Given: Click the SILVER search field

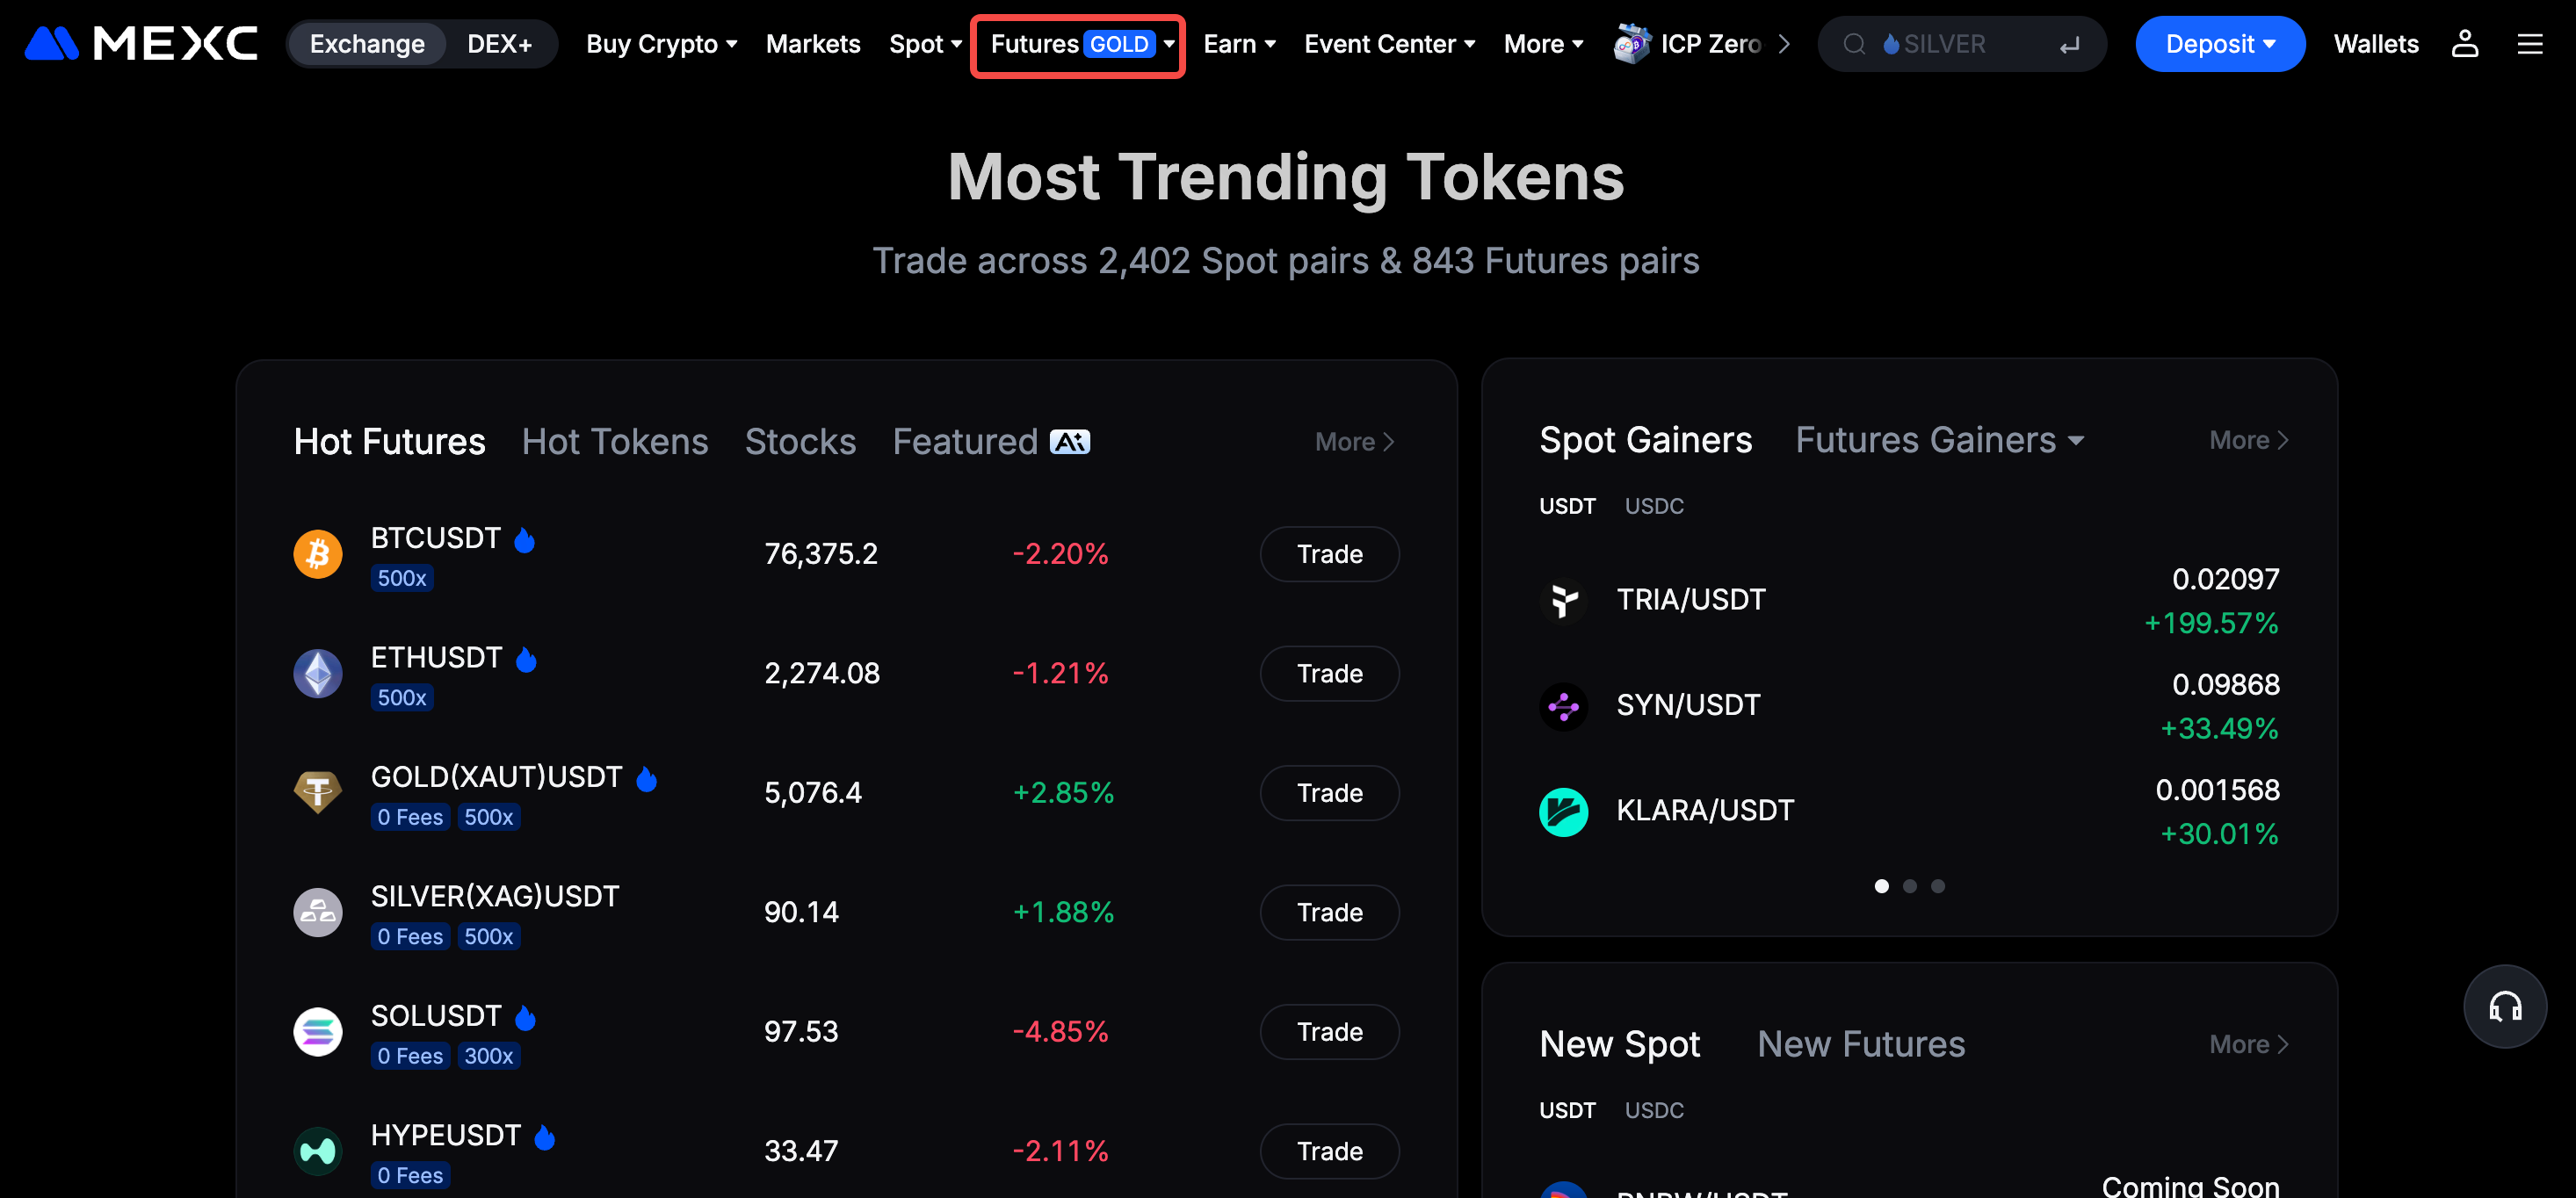Looking at the screenshot, I should (1960, 44).
